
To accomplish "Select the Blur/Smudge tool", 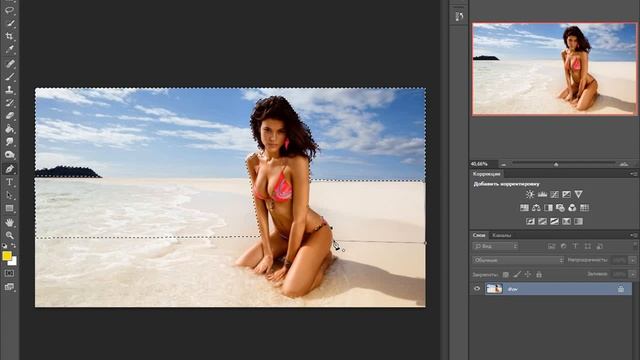I will click(9, 142).
